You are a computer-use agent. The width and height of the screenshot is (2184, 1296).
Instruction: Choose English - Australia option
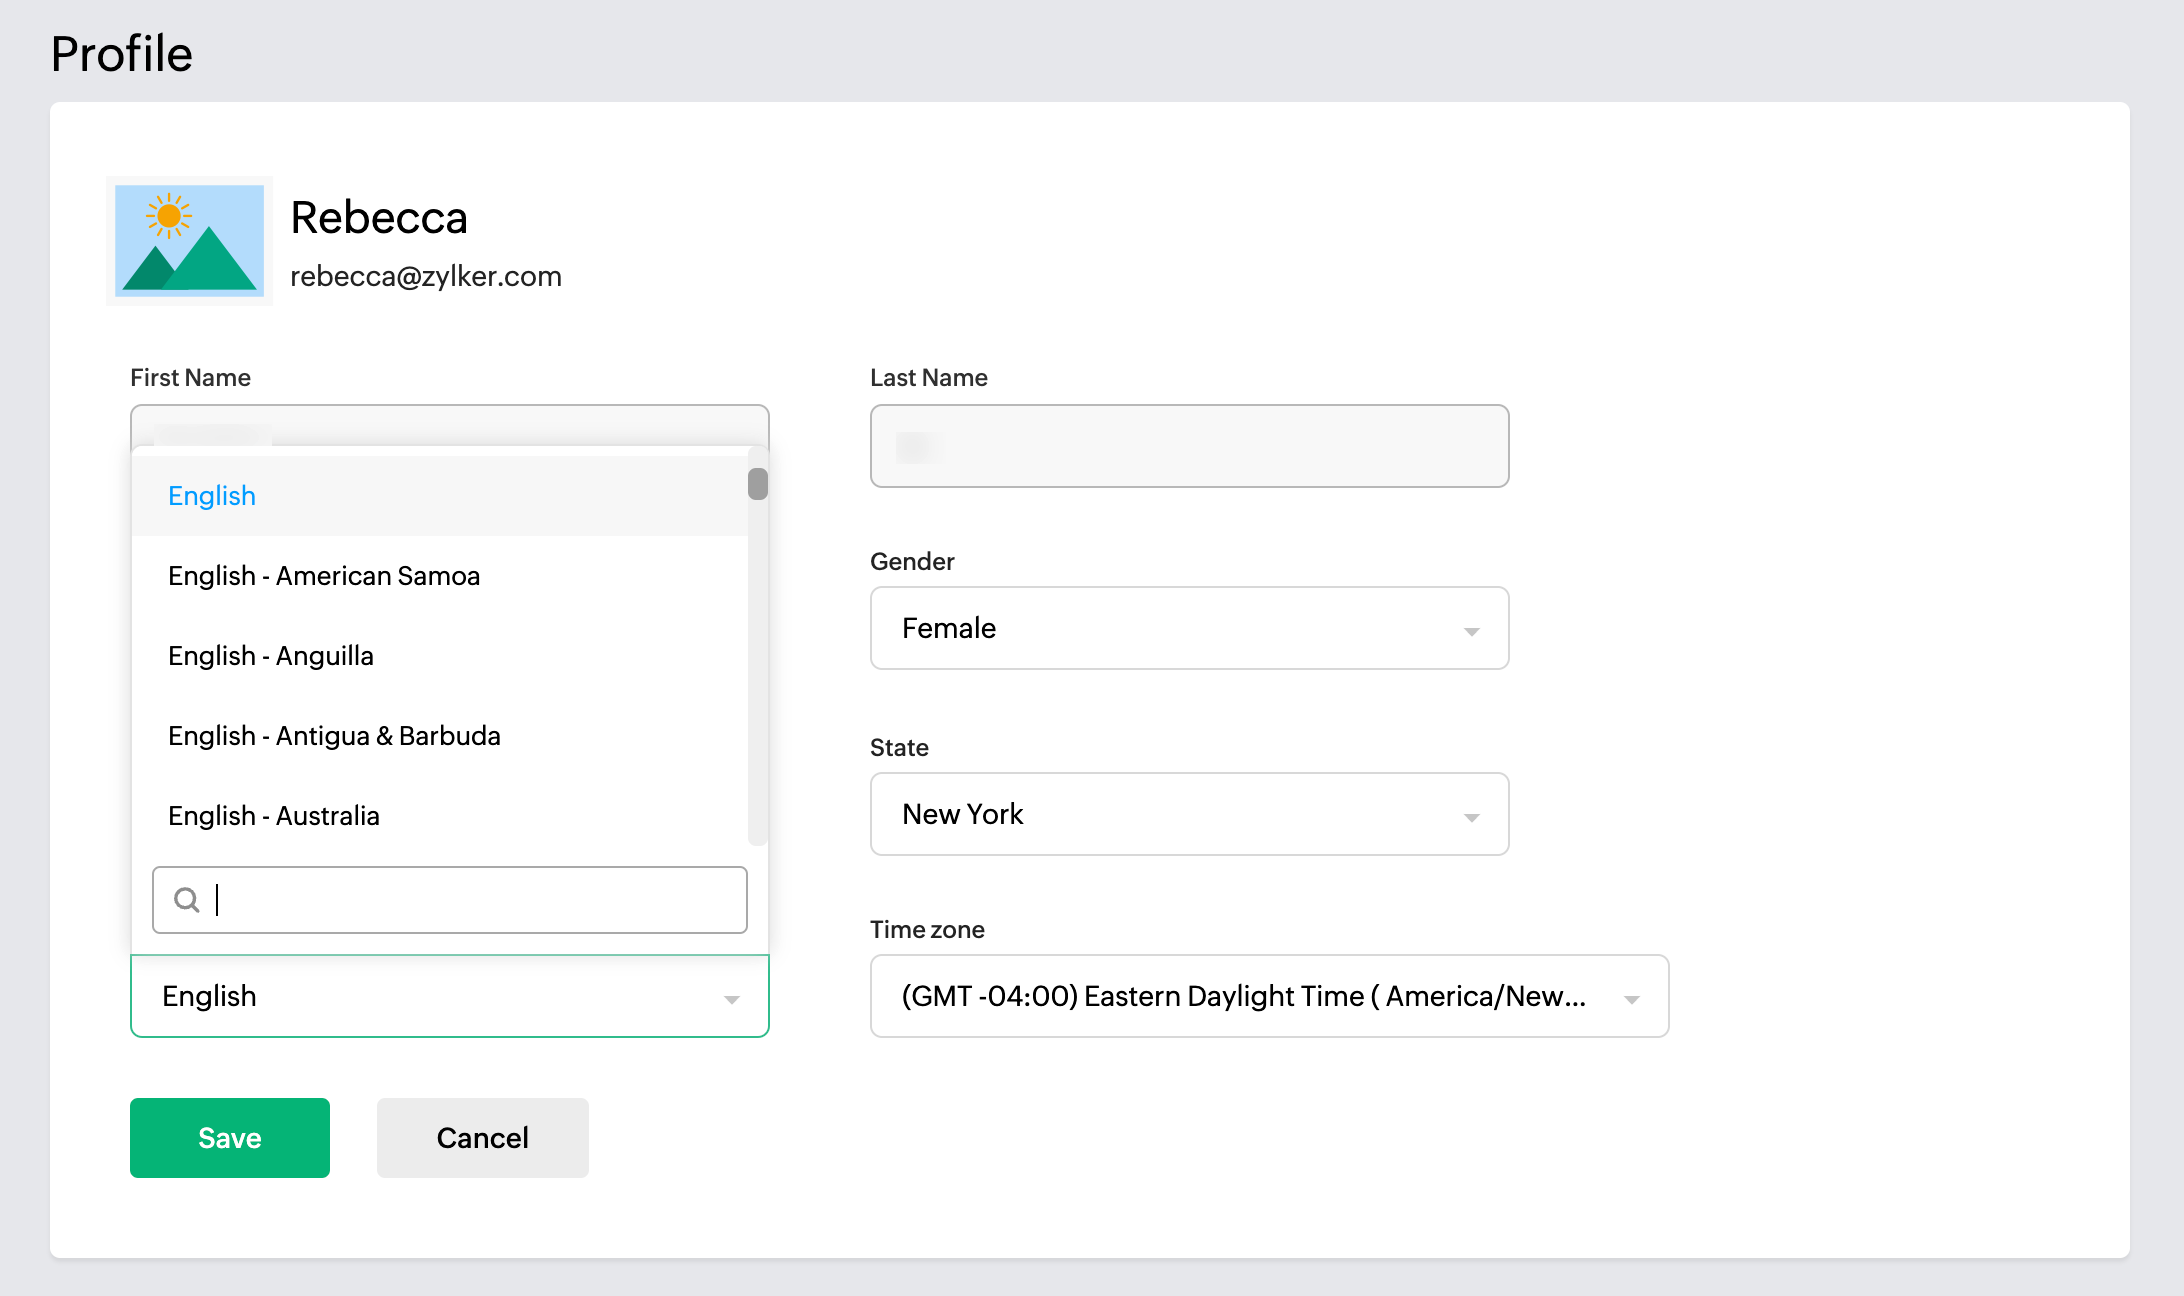pyautogui.click(x=274, y=816)
